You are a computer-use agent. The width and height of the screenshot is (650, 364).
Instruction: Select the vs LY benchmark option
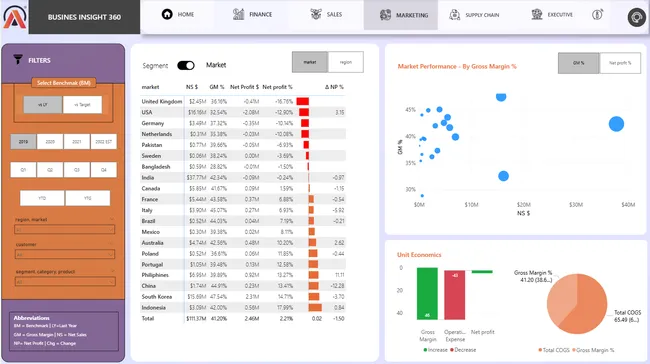click(x=43, y=104)
